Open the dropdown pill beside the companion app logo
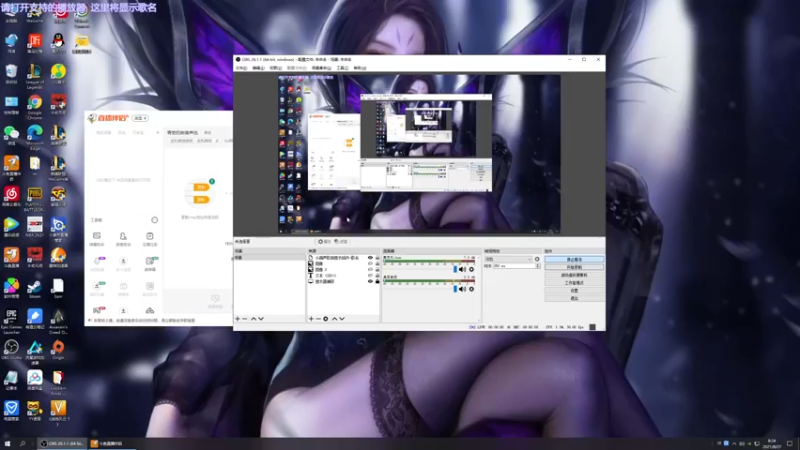Viewport: 800px width, 450px height. coord(140,118)
